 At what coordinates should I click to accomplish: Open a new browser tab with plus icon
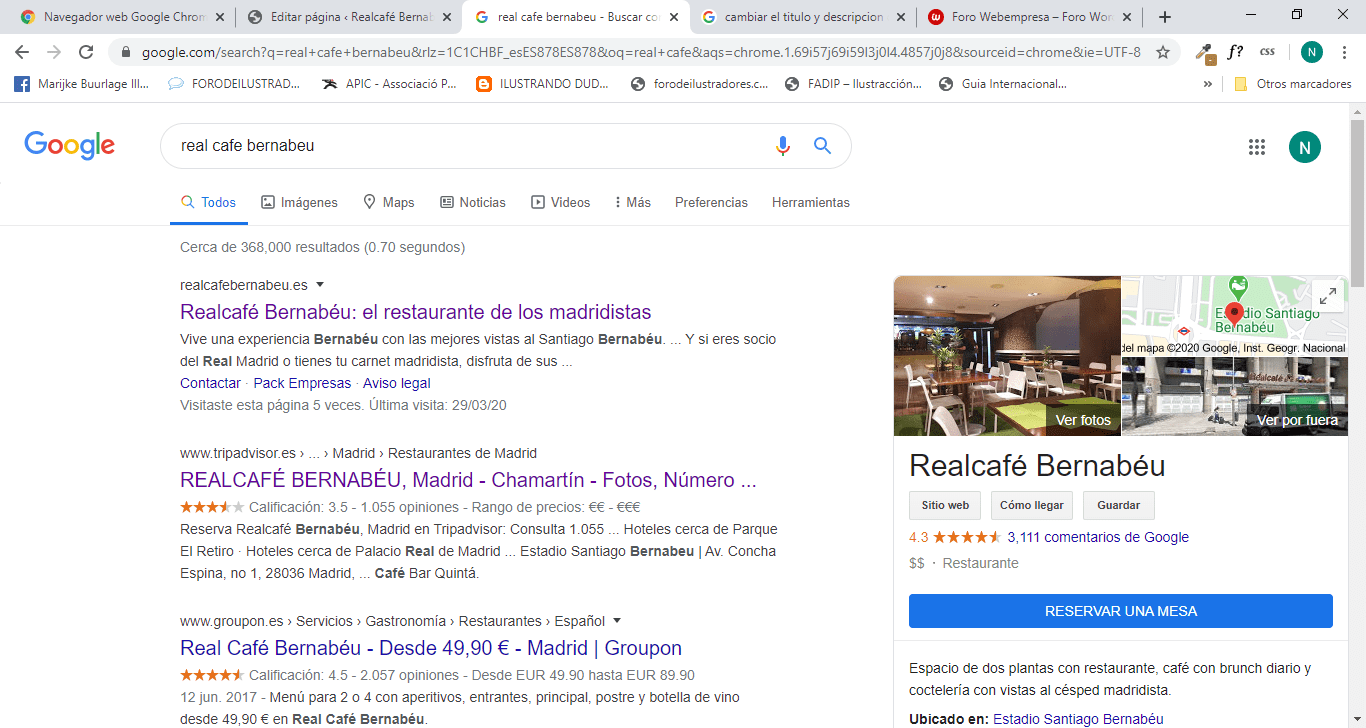pyautogui.click(x=1165, y=17)
